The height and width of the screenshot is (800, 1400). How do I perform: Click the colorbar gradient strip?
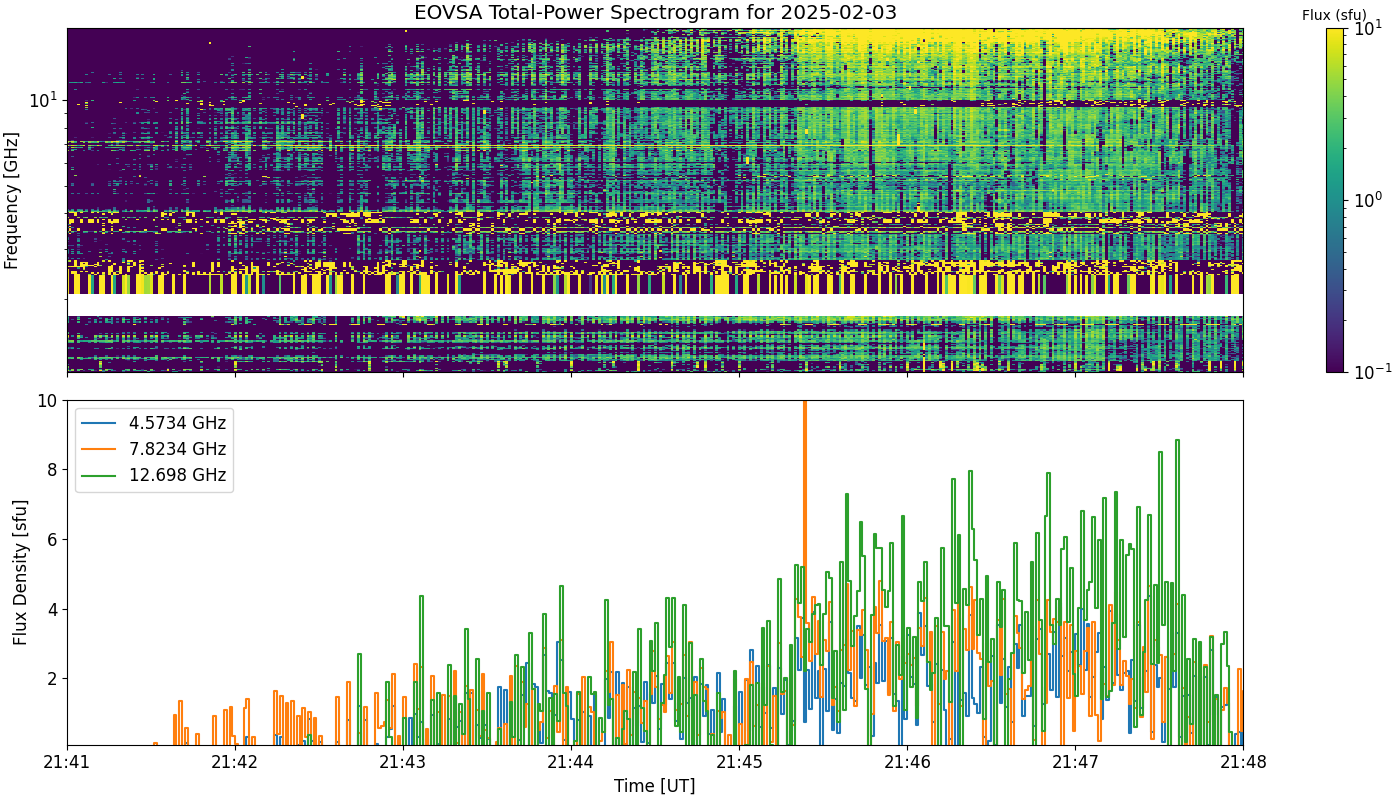coord(1335,200)
